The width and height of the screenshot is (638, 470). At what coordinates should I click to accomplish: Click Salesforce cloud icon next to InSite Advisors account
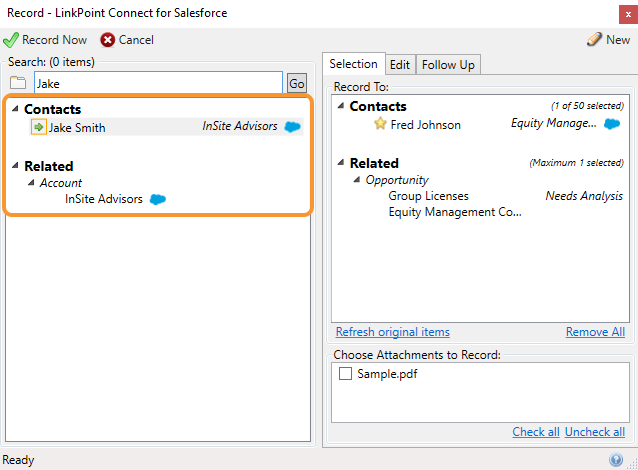(x=158, y=199)
